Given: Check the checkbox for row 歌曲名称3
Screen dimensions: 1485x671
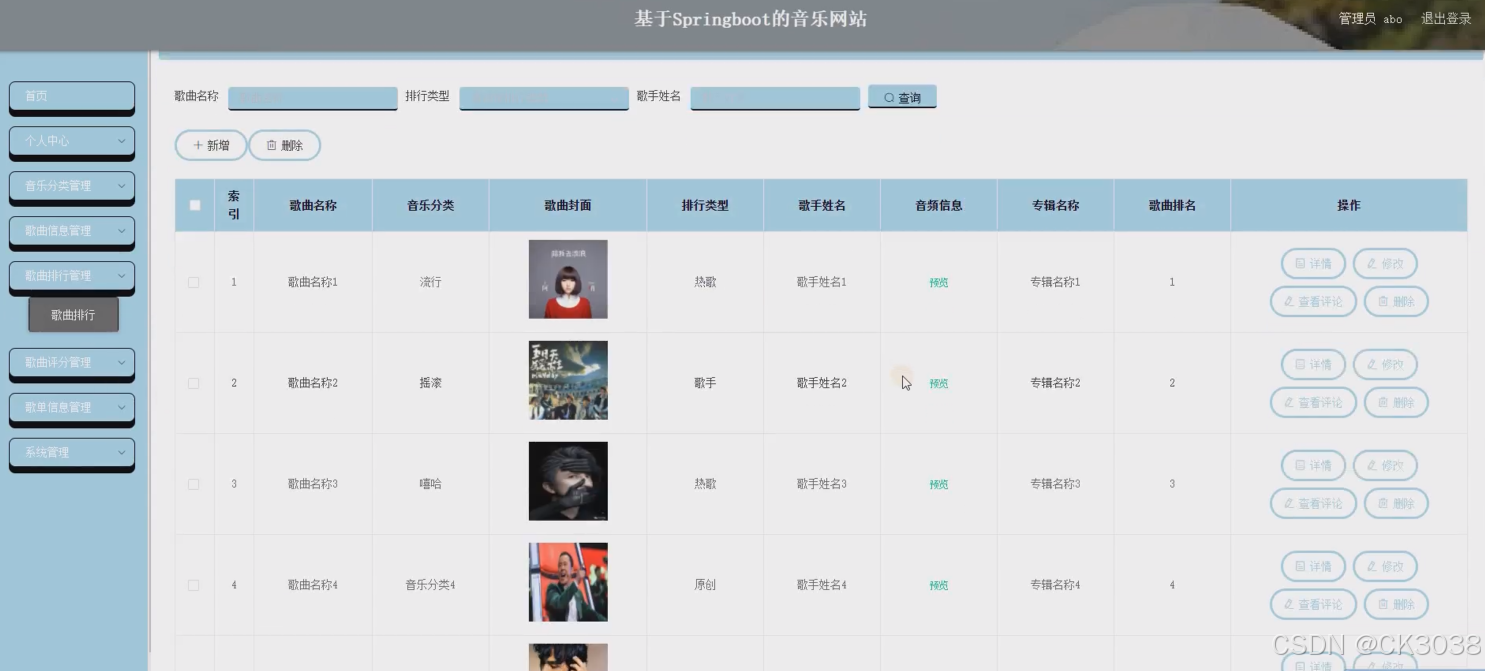Looking at the screenshot, I should pyautogui.click(x=194, y=484).
